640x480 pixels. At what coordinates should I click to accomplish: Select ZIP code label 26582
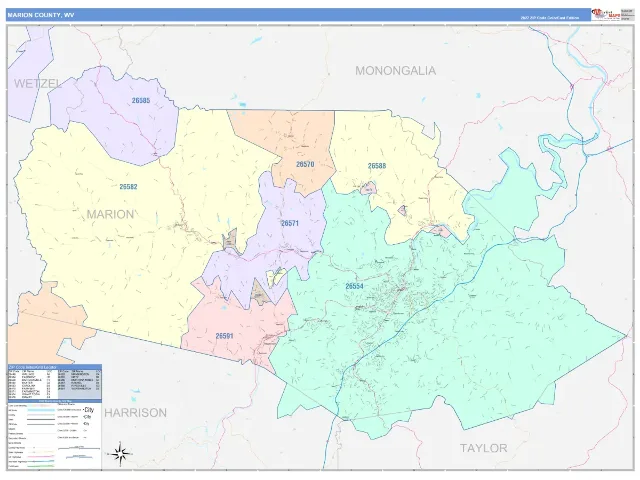tap(128, 187)
